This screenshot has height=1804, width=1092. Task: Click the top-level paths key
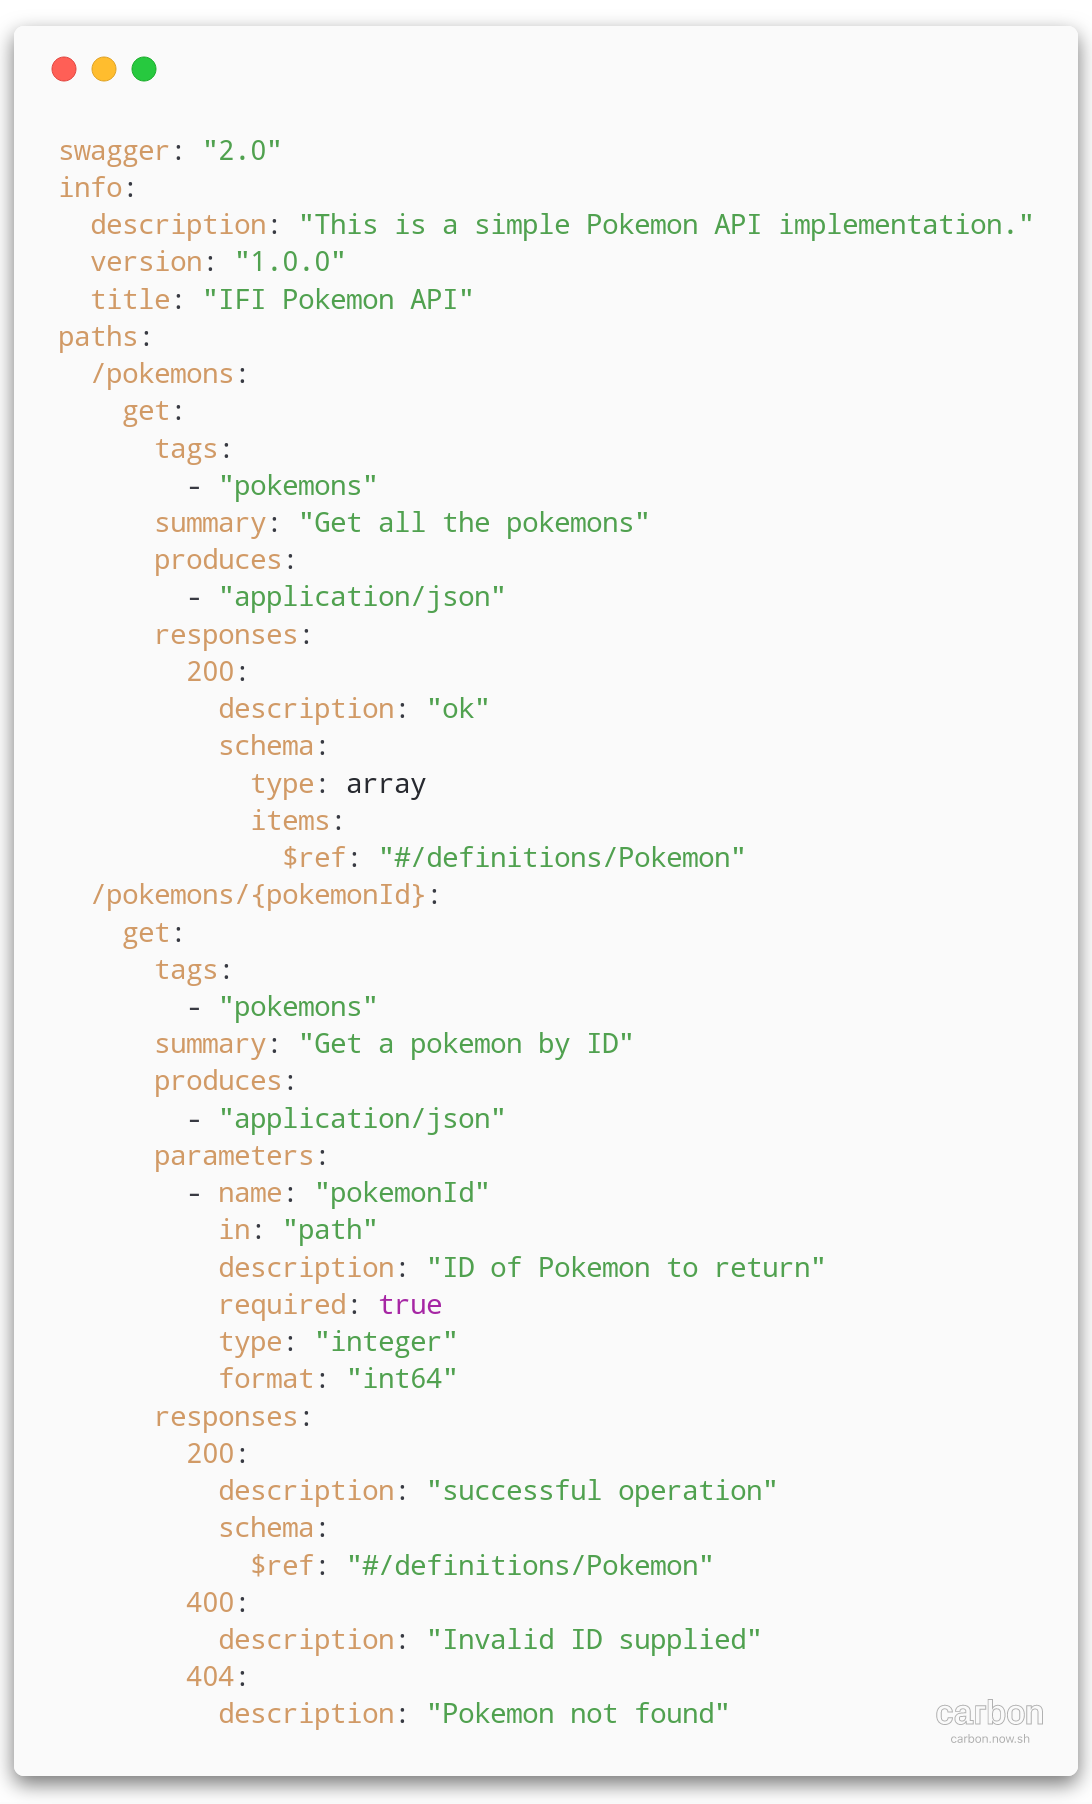point(98,337)
